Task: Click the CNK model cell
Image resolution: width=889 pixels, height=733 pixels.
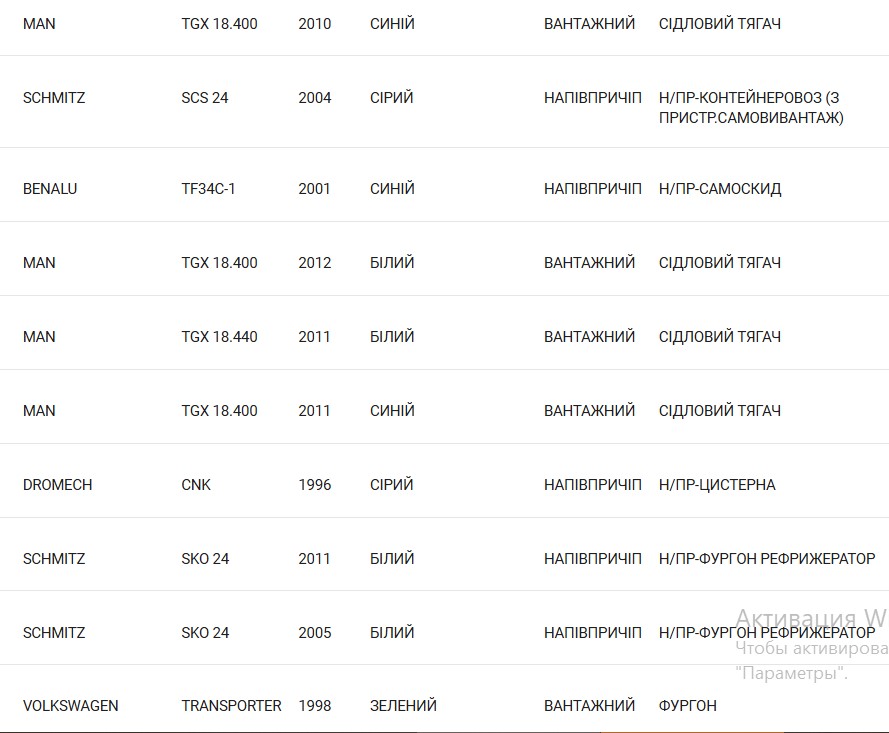Action: tap(196, 485)
